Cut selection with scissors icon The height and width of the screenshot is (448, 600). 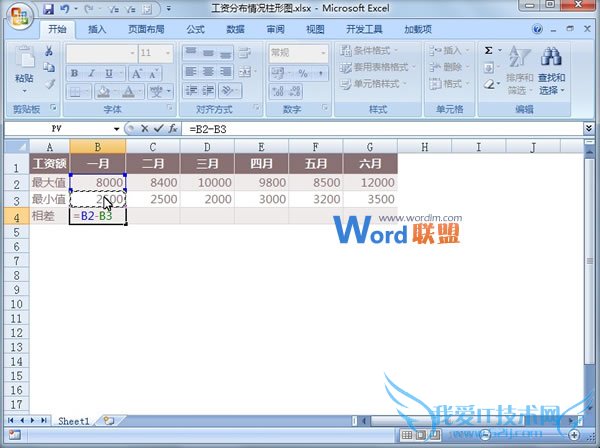[x=49, y=51]
